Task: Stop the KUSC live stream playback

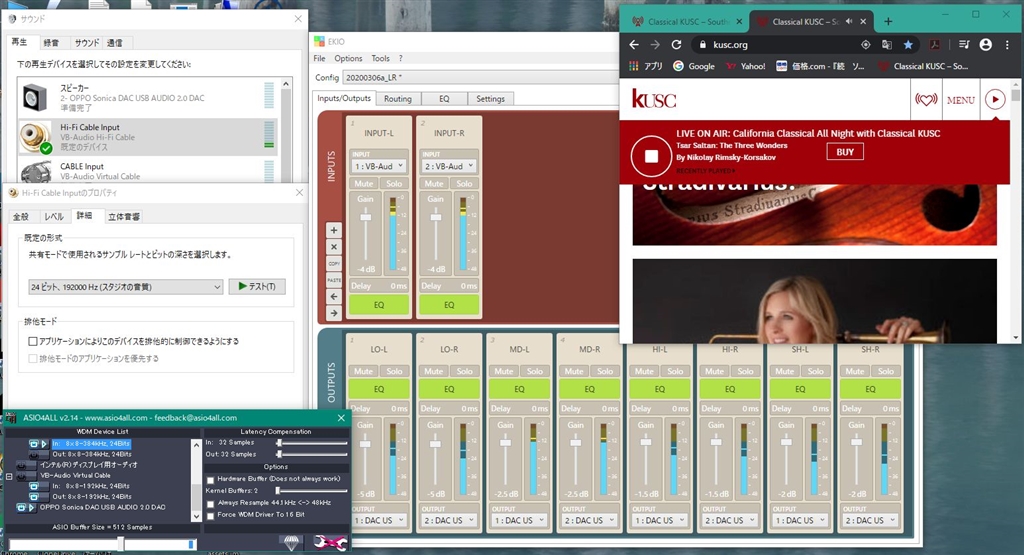Action: click(x=651, y=156)
